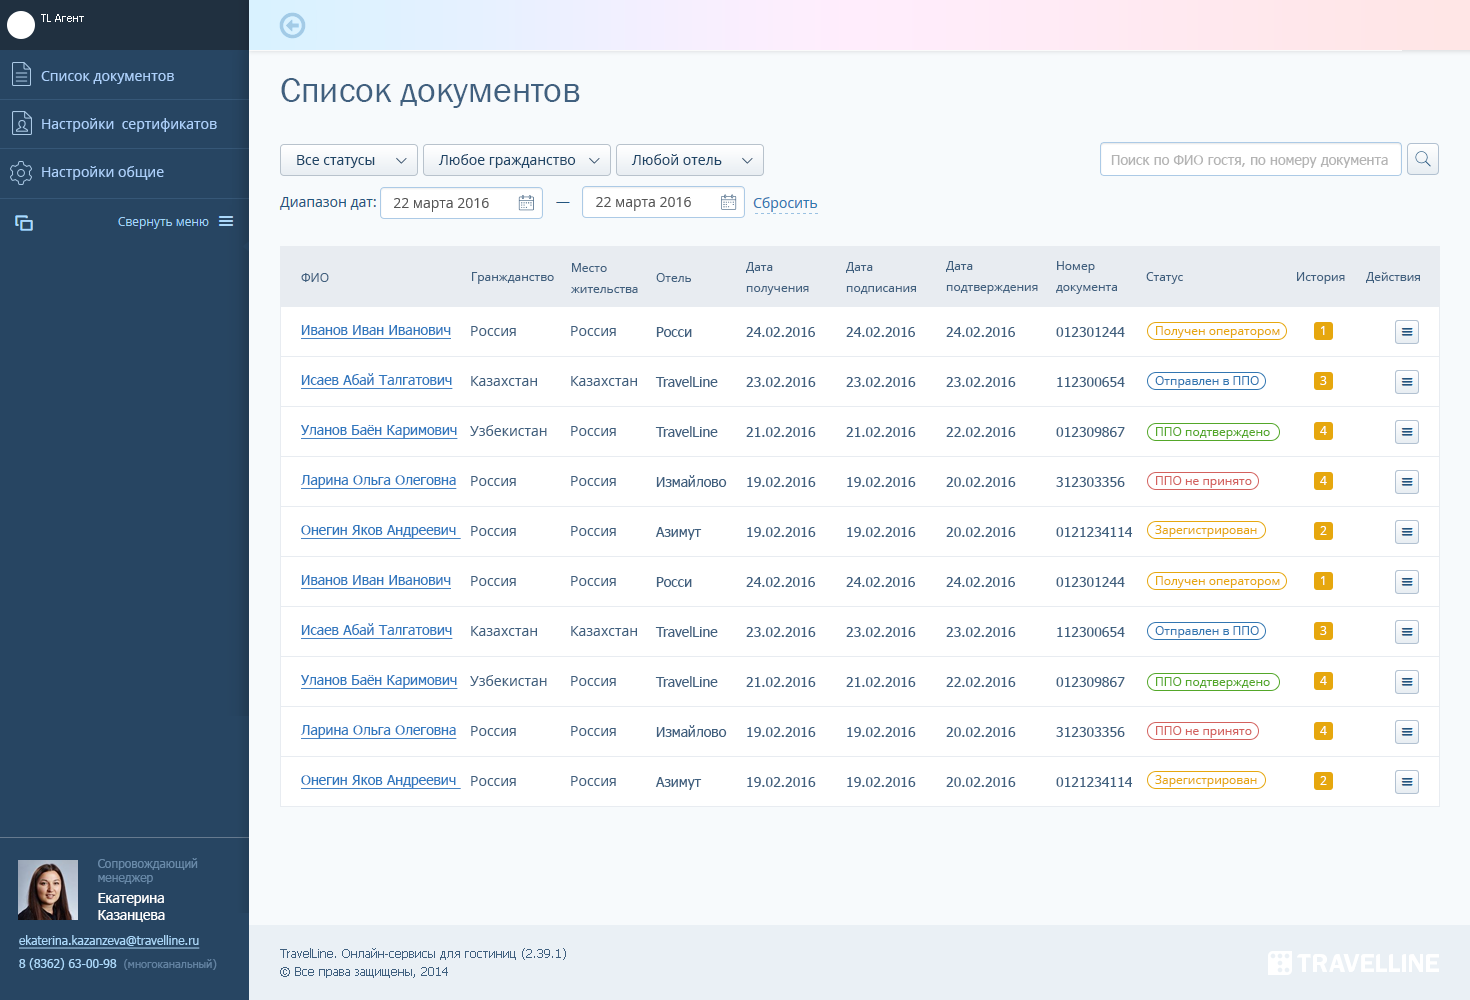Click ППО не принято status in first Ларина row

[1203, 481]
